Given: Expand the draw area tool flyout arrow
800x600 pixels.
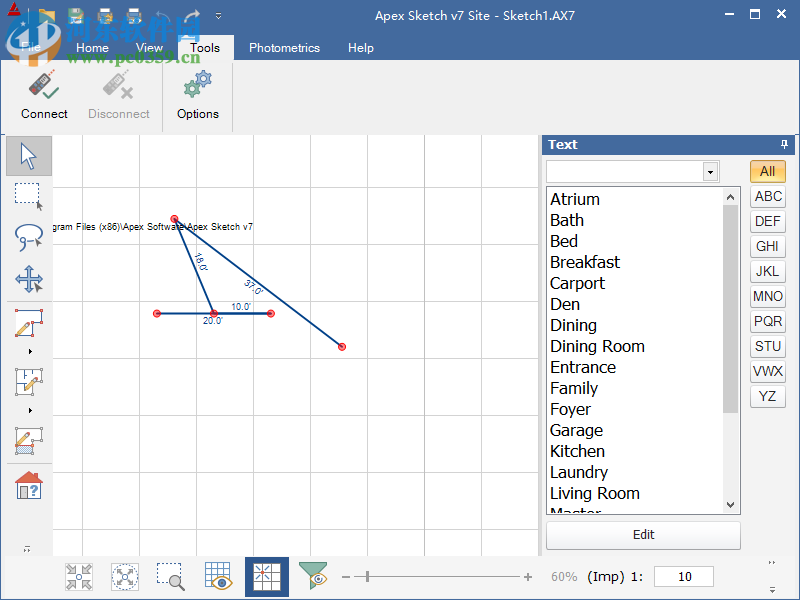Looking at the screenshot, I should tap(30, 352).
